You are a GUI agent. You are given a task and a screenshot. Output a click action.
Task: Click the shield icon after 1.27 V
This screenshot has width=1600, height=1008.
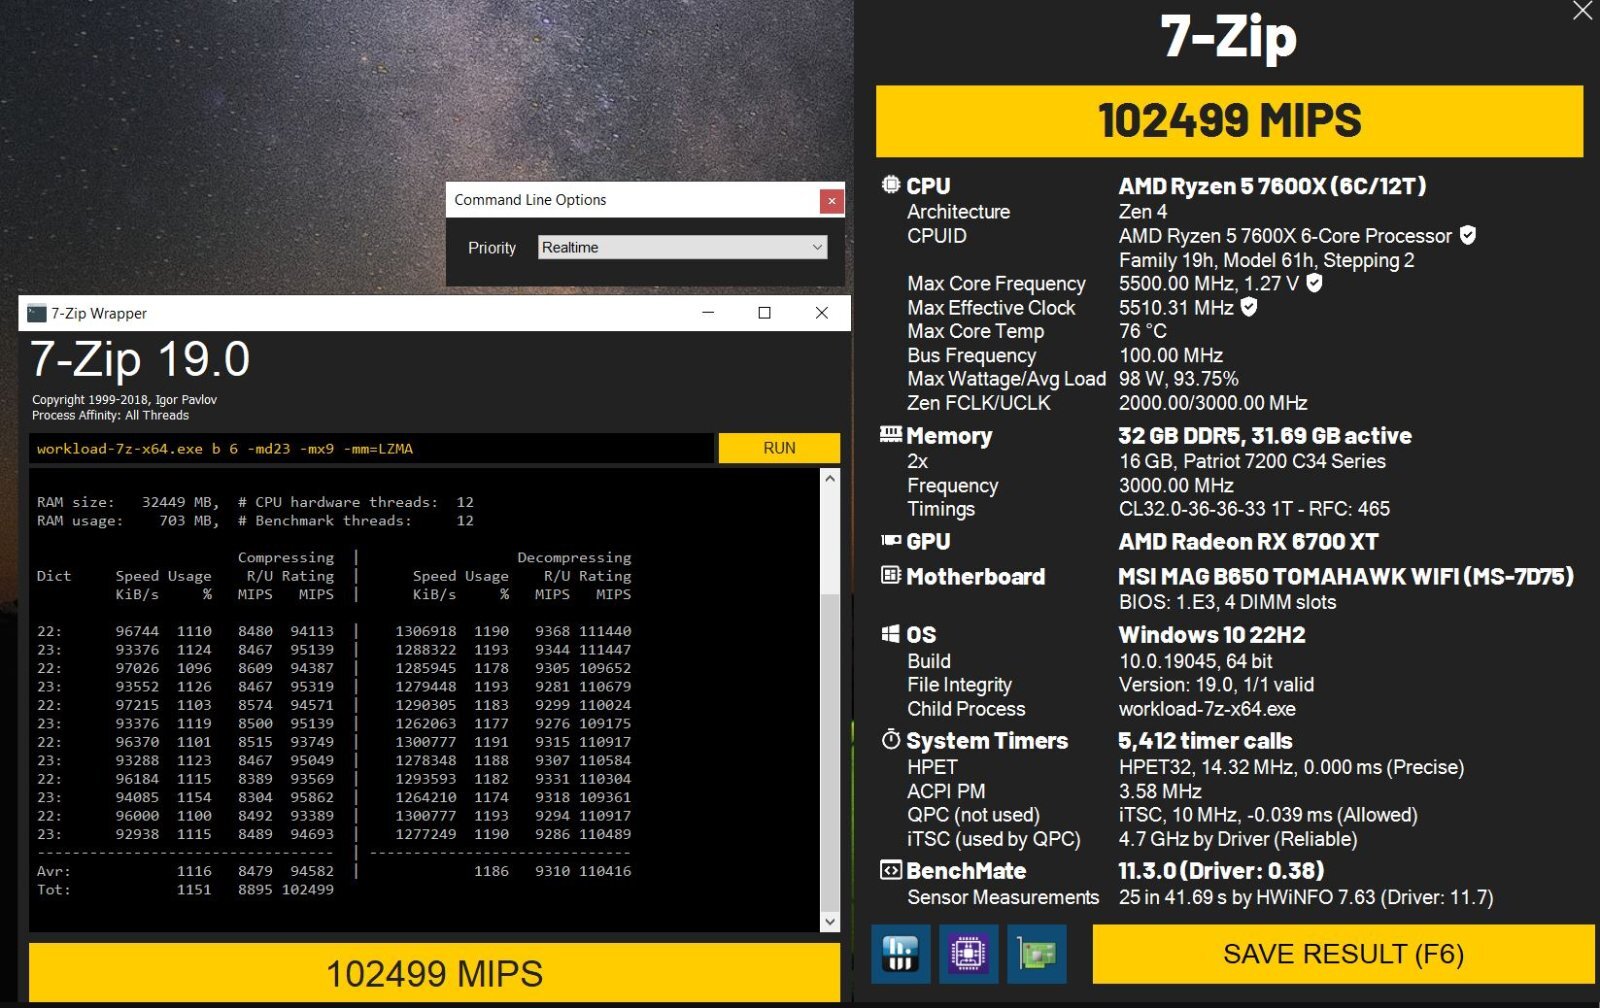click(x=1314, y=283)
